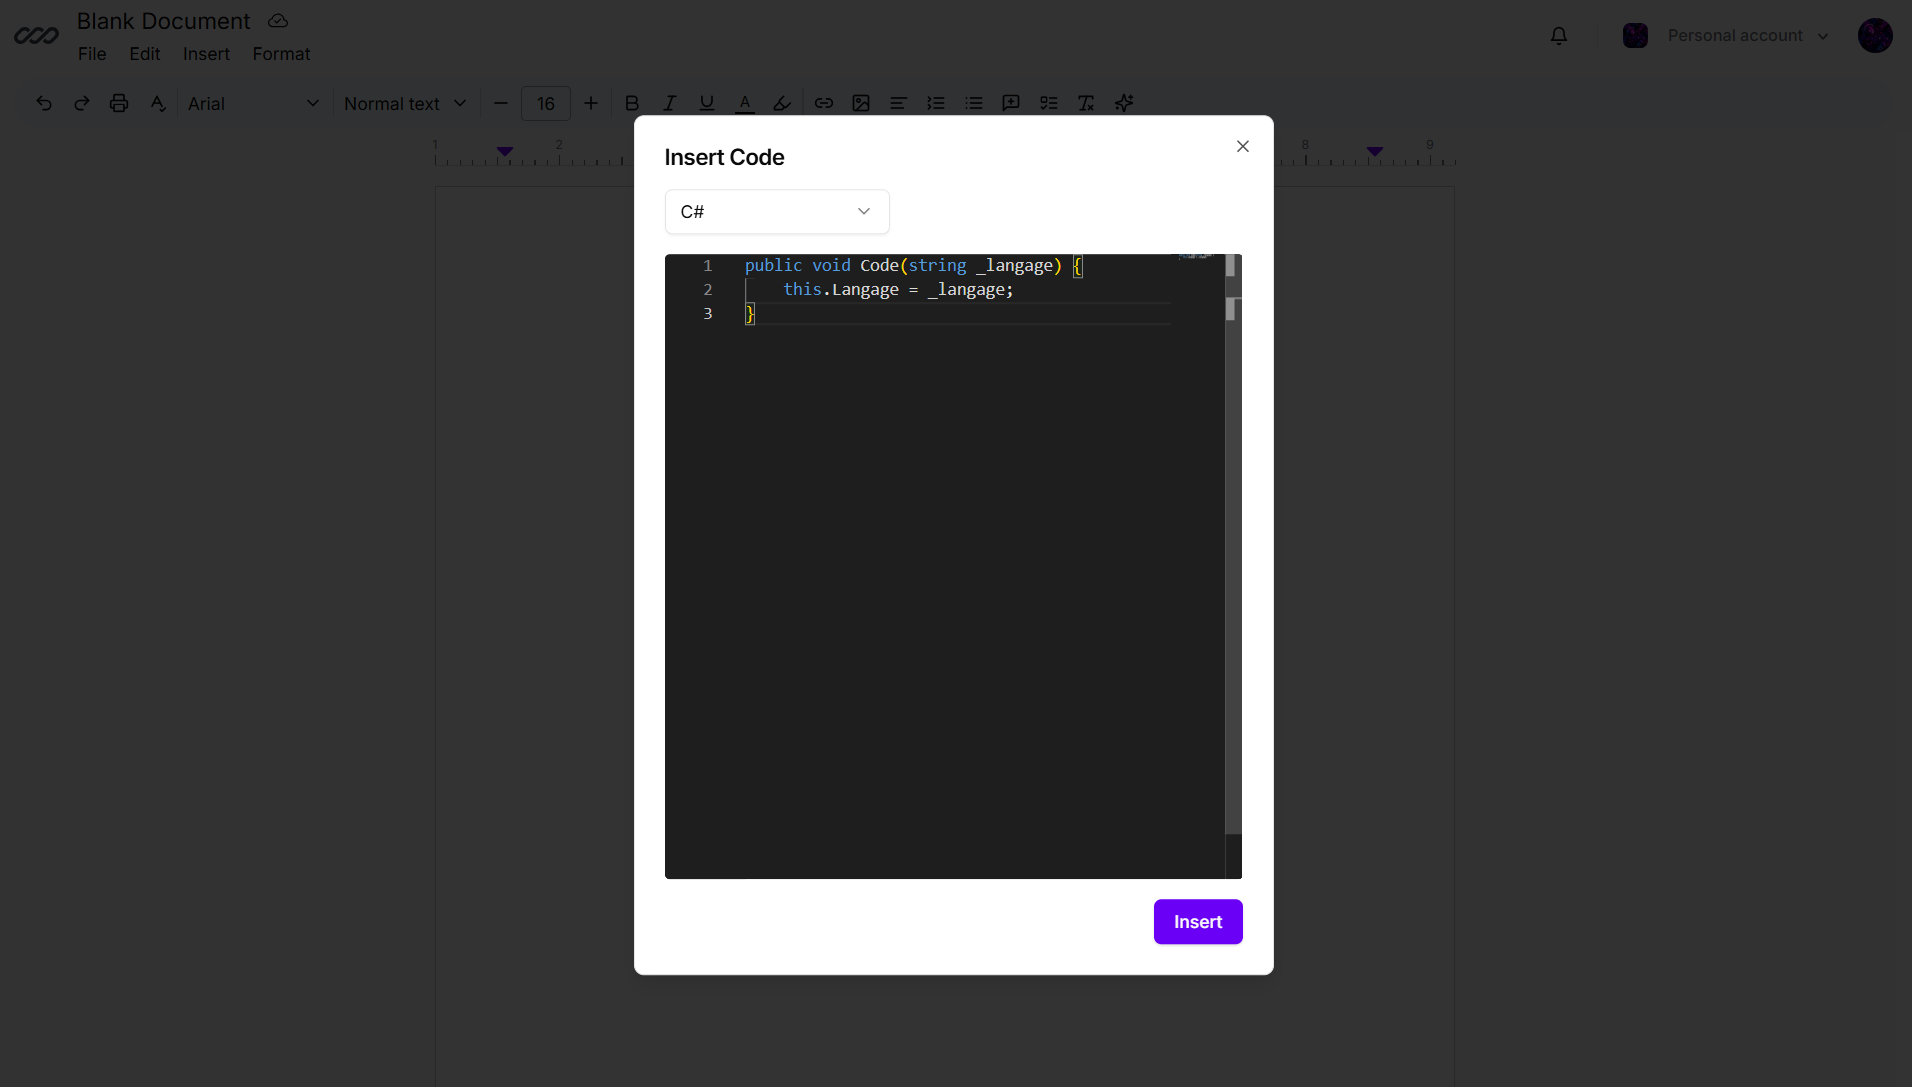The height and width of the screenshot is (1087, 1912).
Task: Click the font size field showing 16
Action: point(546,104)
